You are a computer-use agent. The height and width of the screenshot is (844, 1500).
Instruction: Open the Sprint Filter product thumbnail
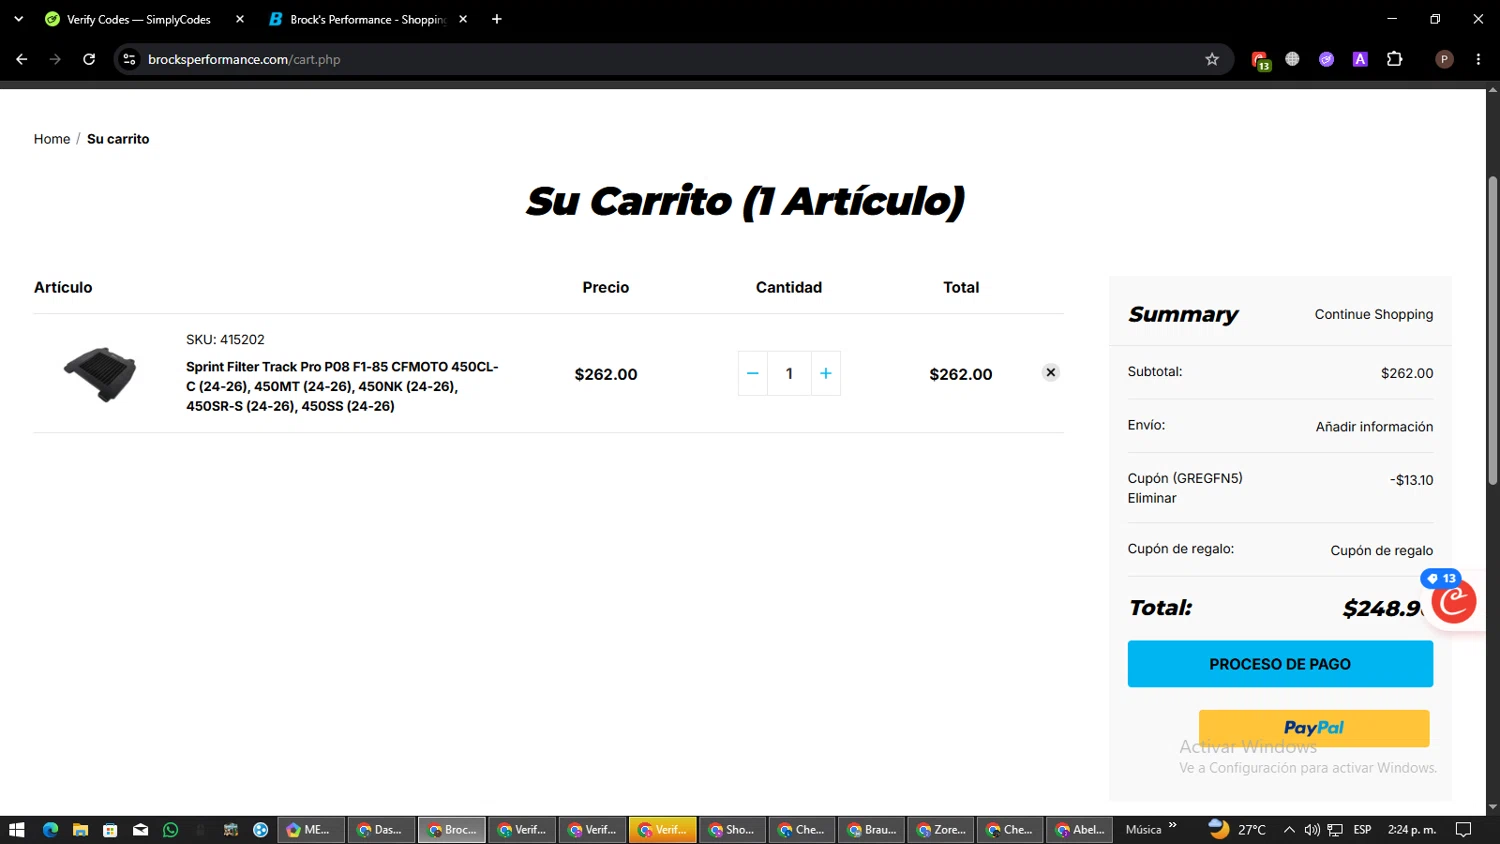[100, 374]
